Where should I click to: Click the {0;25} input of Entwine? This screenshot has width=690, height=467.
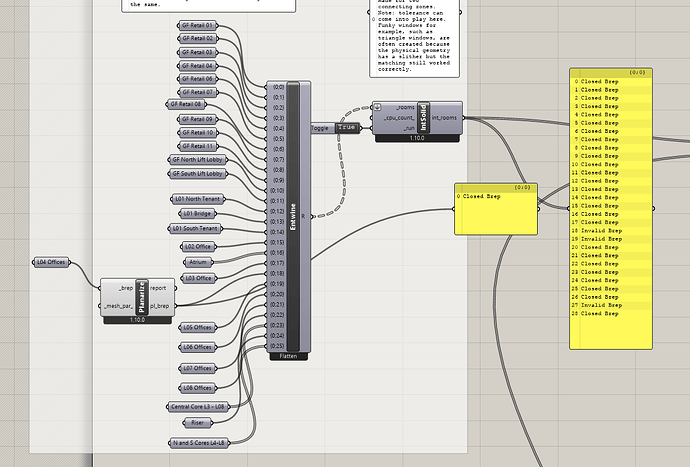tap(278, 346)
